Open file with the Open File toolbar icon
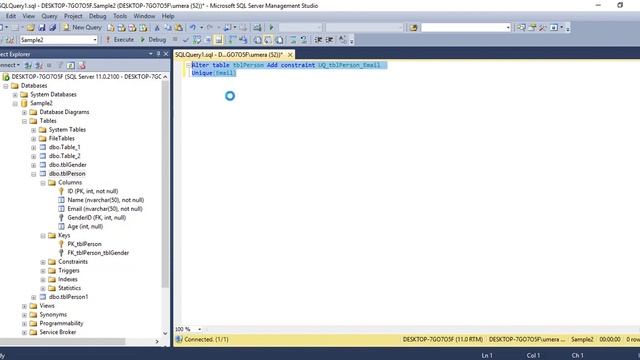Screen dimensions: 640x360 point(31,27)
